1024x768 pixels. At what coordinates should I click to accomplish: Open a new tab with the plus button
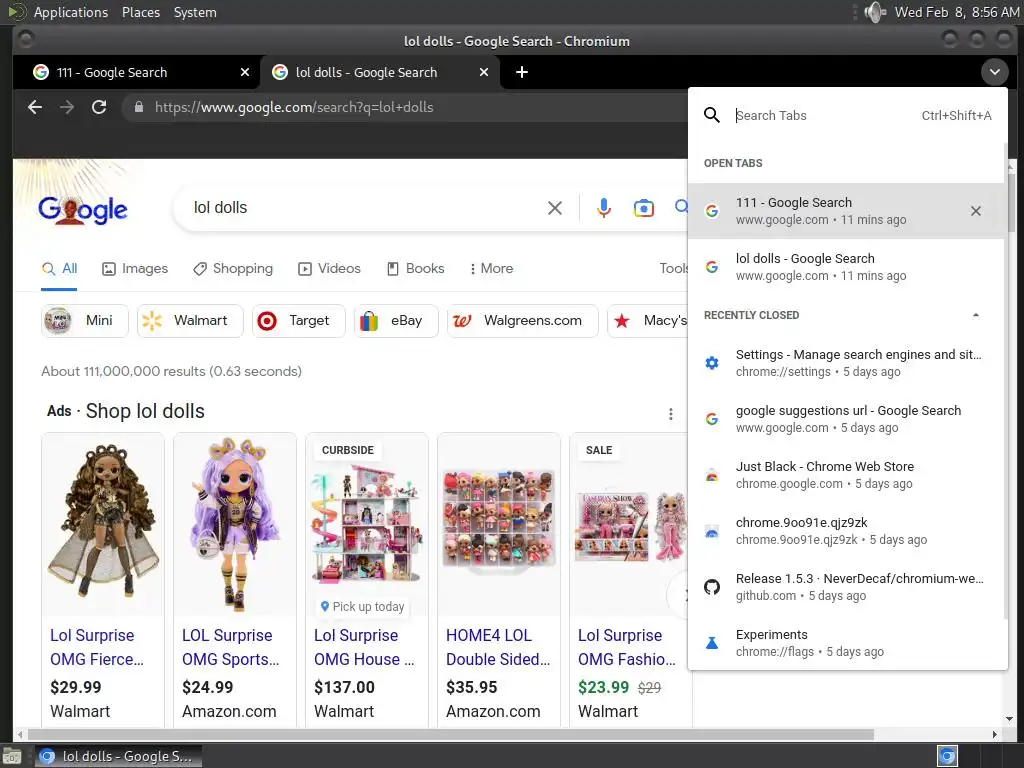521,72
